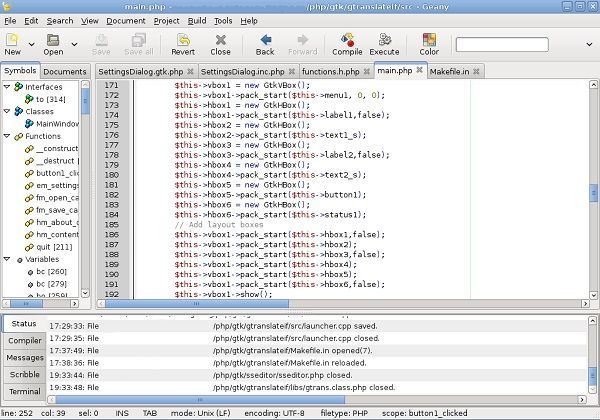This screenshot has width=600, height=420.
Task: Select the fm_open_ca function symbol
Action: [x=51, y=198]
